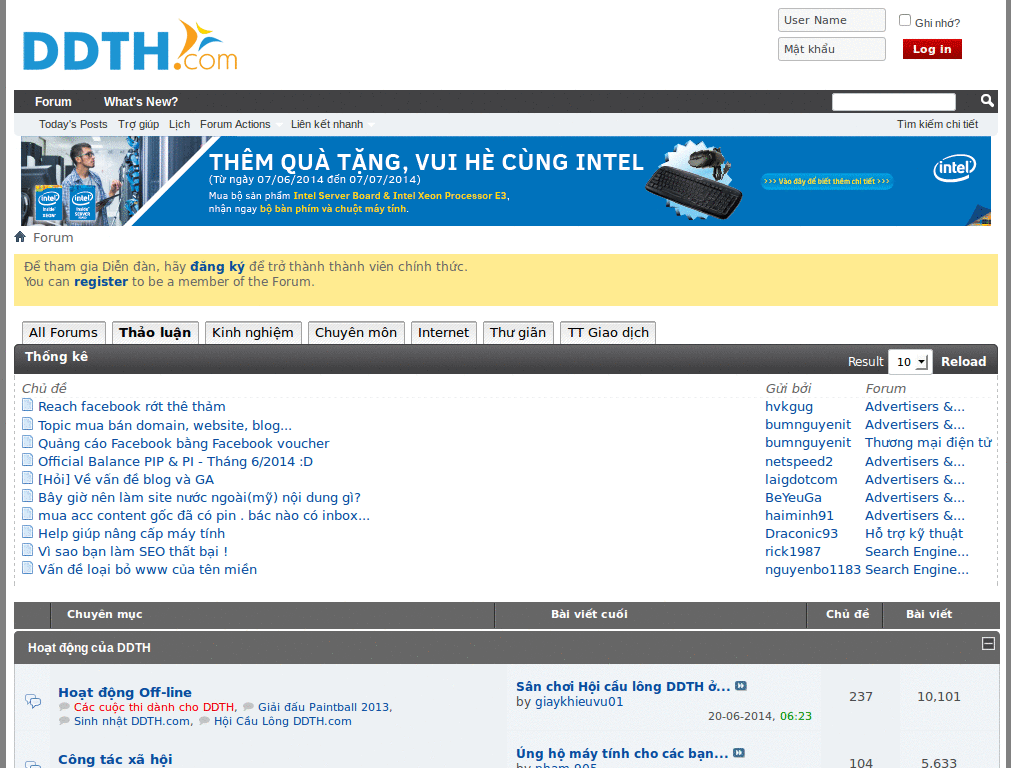Select the Thảo luận tab
This screenshot has height=768, width=1024.
point(155,332)
